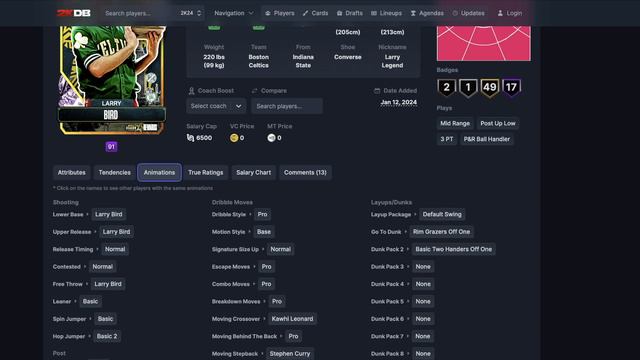Select the 3 PT play tag
The height and width of the screenshot is (360, 640).
click(447, 139)
